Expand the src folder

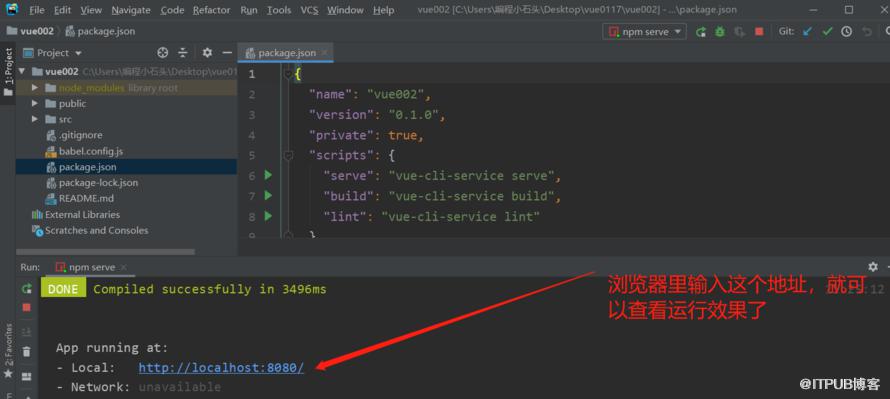[35, 119]
